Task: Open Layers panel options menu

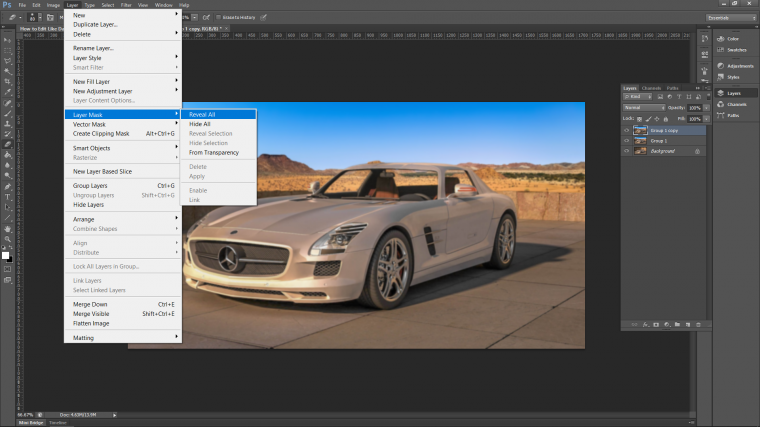Action: (x=707, y=88)
